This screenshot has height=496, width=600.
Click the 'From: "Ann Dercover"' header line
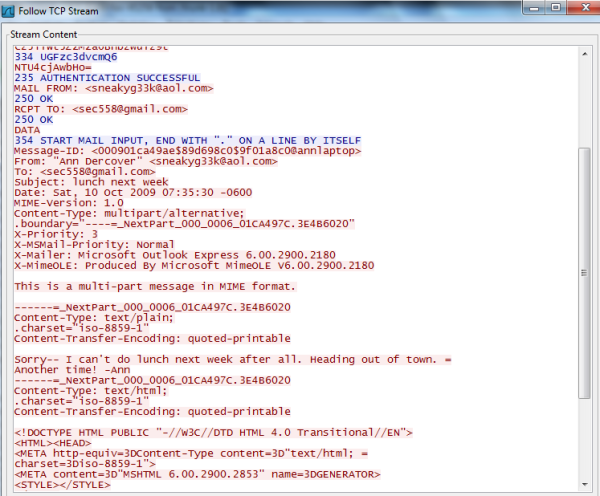coord(146,162)
